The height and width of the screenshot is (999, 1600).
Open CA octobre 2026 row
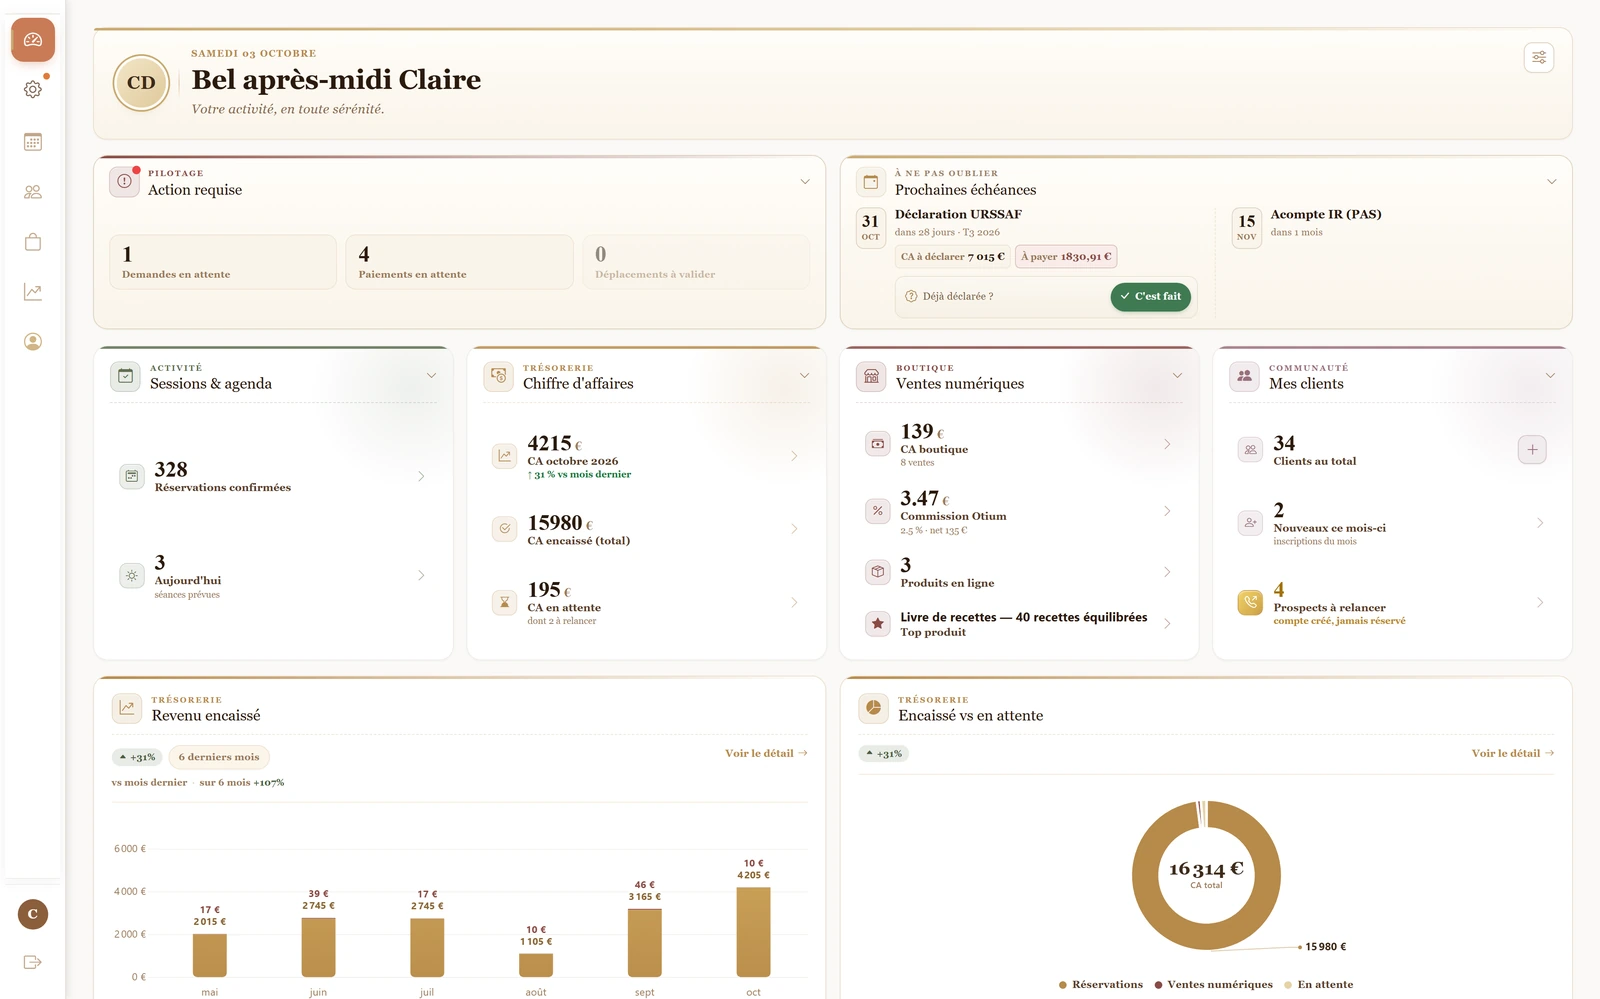(646, 456)
